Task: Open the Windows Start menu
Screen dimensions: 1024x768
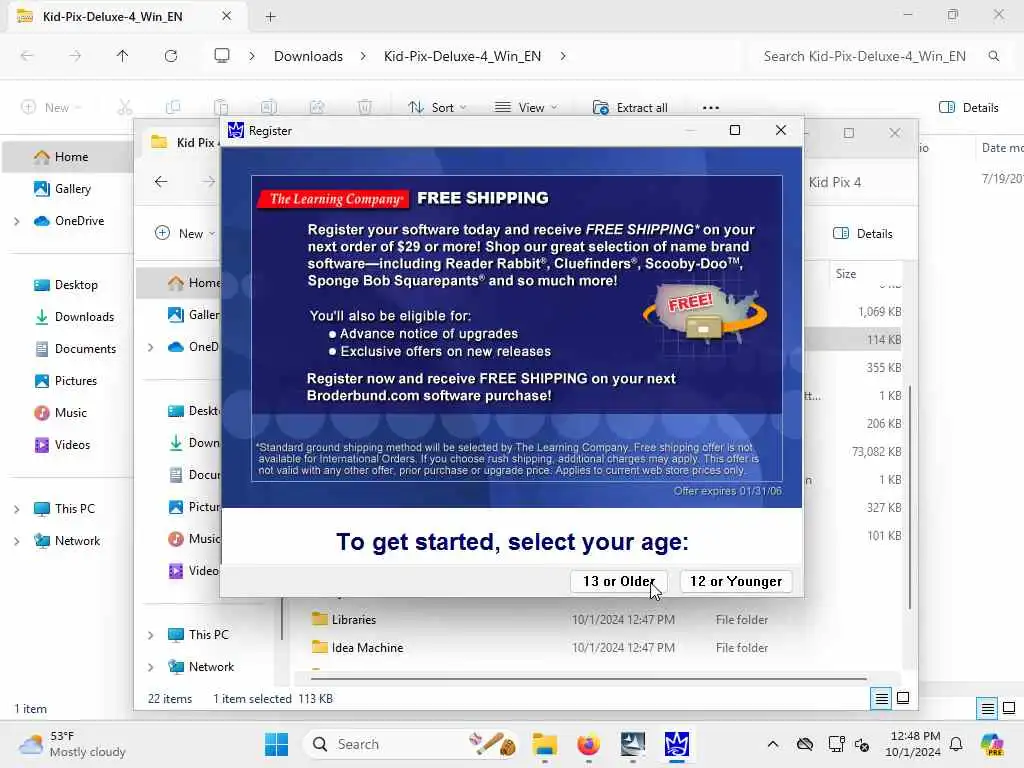Action: (x=276, y=744)
